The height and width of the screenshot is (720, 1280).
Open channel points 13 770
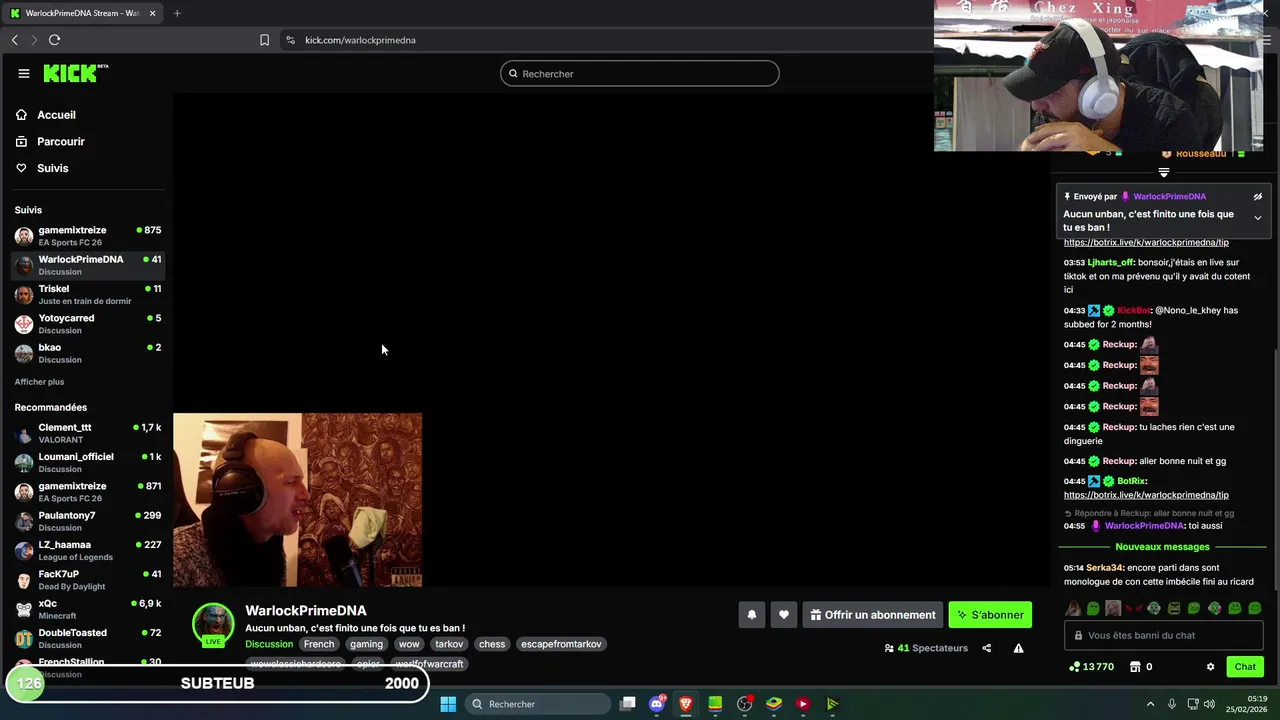[x=1091, y=667]
